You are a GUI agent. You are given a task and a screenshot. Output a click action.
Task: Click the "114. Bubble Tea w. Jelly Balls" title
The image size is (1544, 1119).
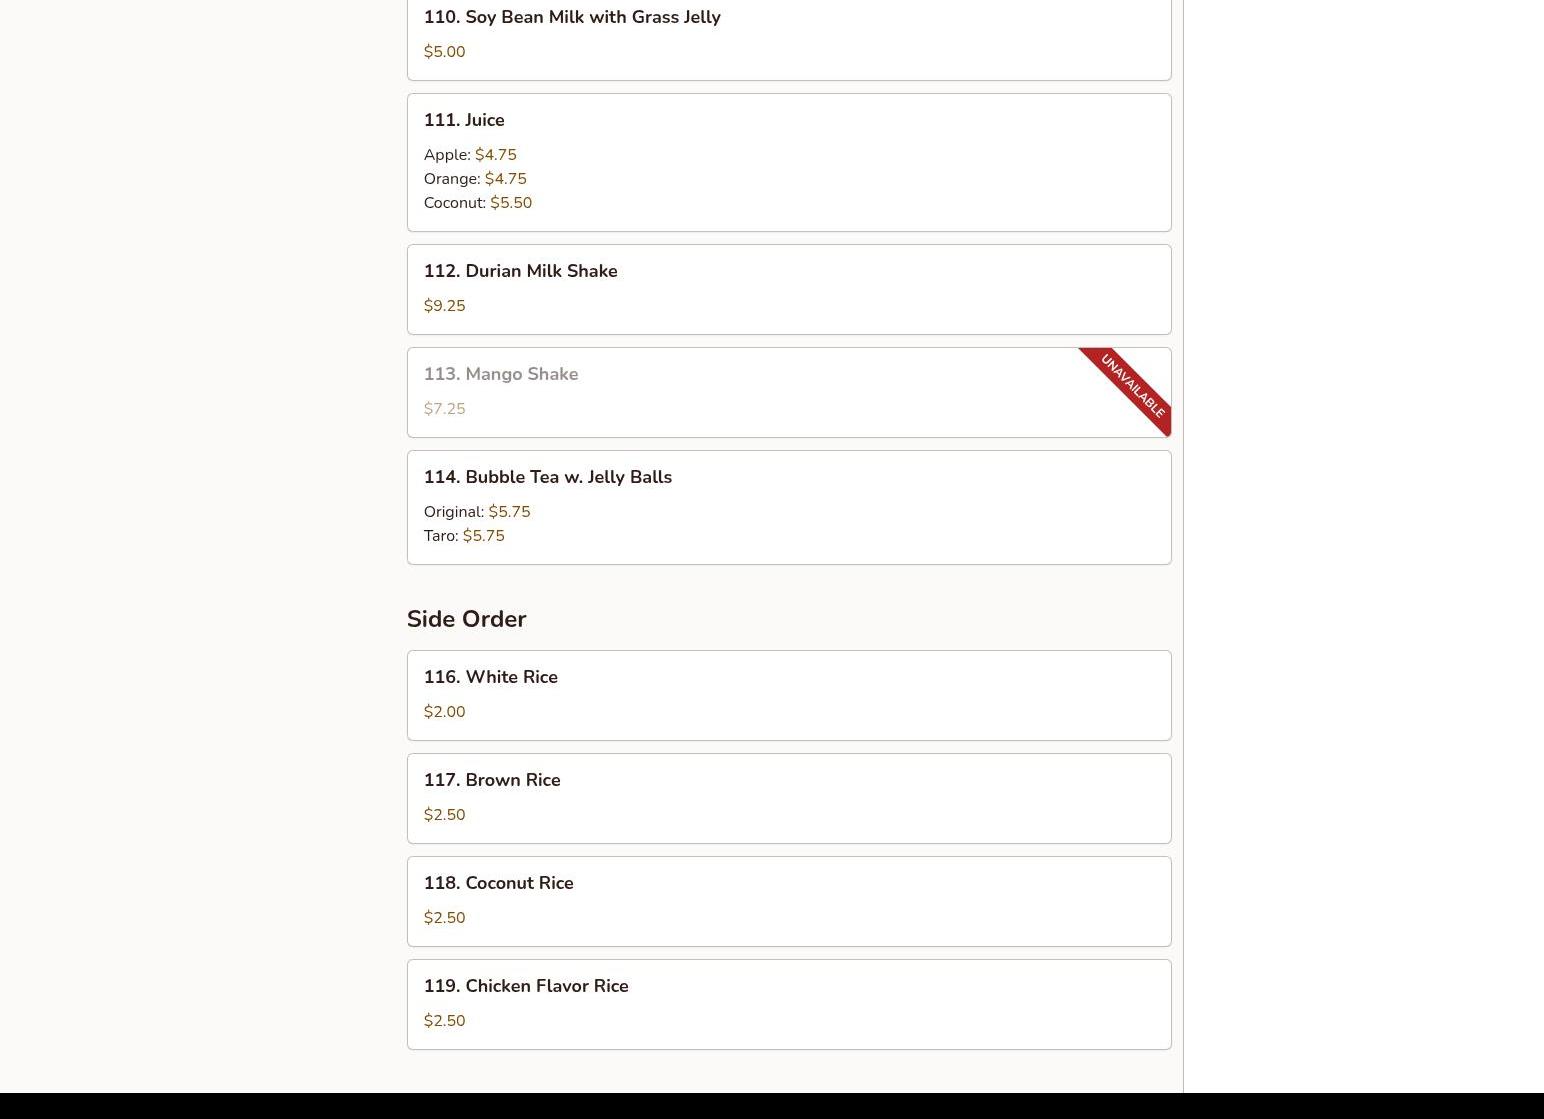[548, 477]
